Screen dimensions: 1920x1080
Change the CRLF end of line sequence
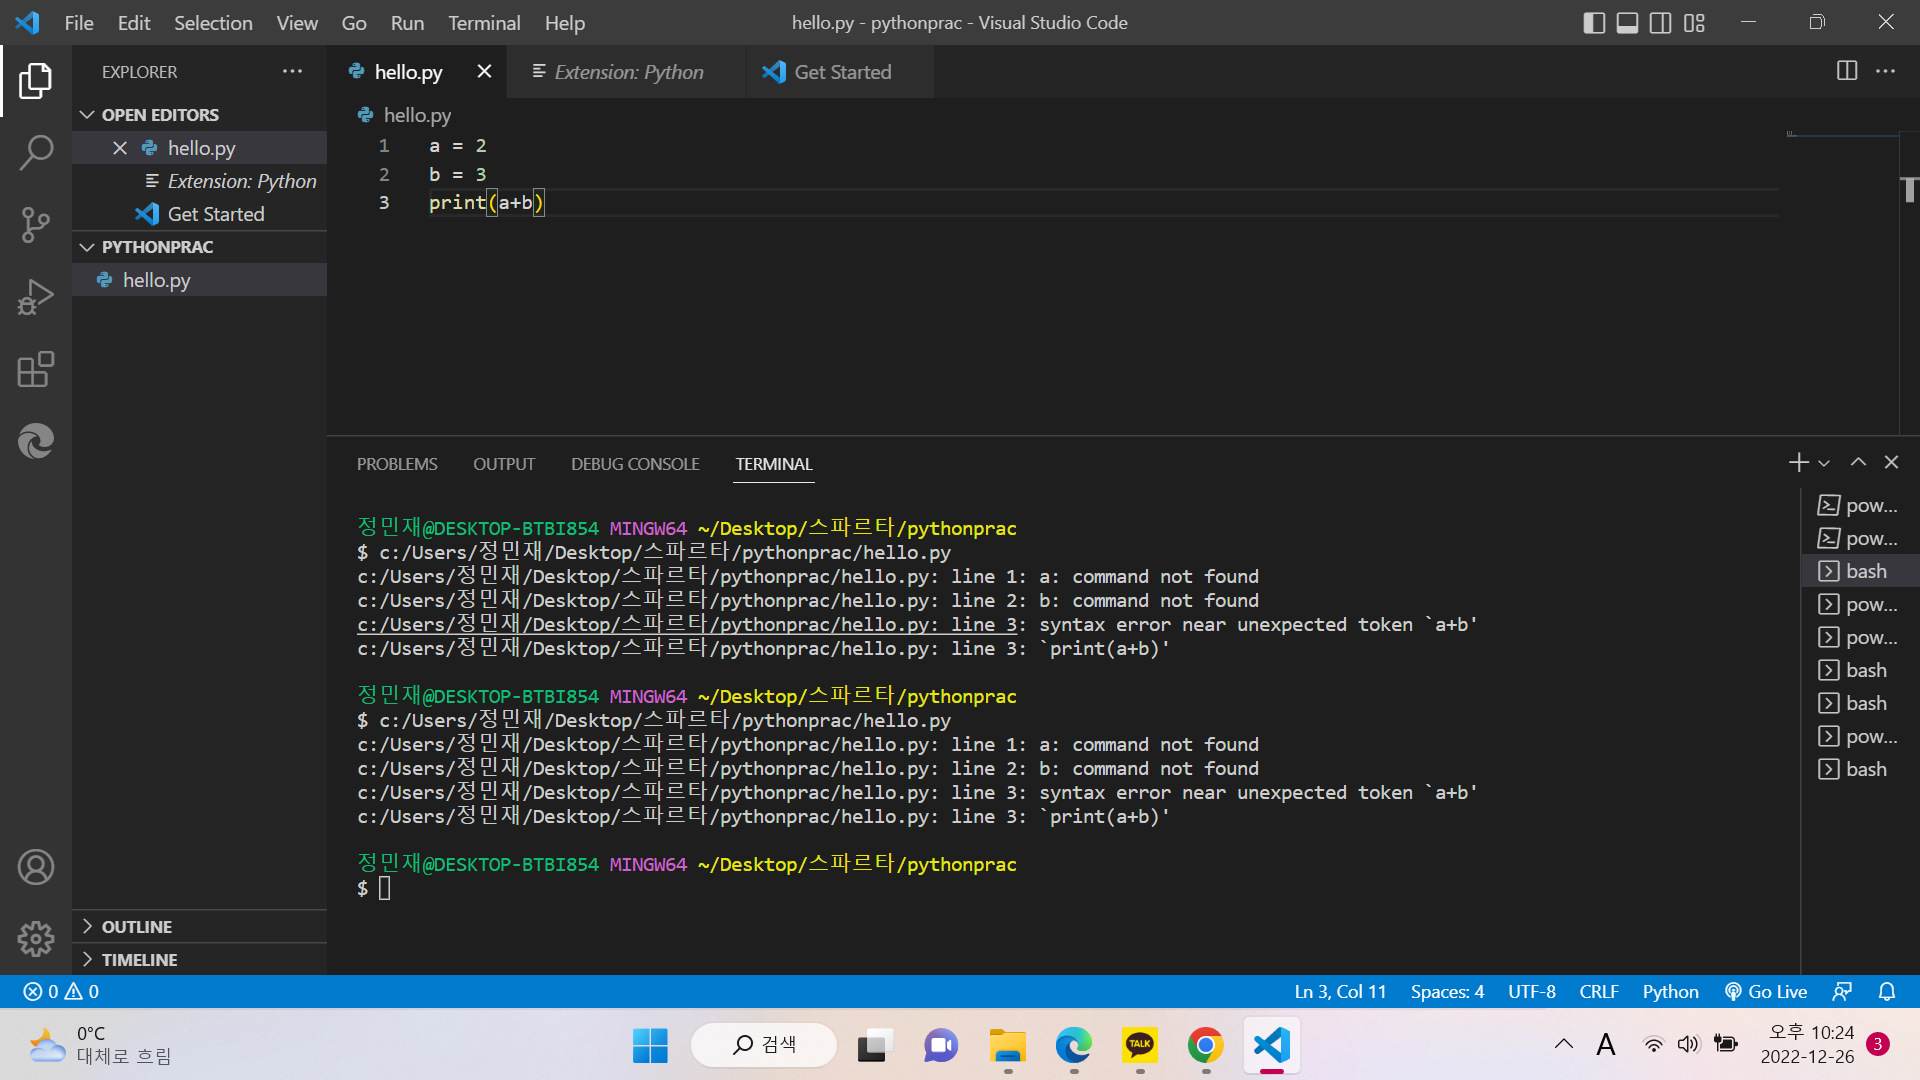(1598, 992)
